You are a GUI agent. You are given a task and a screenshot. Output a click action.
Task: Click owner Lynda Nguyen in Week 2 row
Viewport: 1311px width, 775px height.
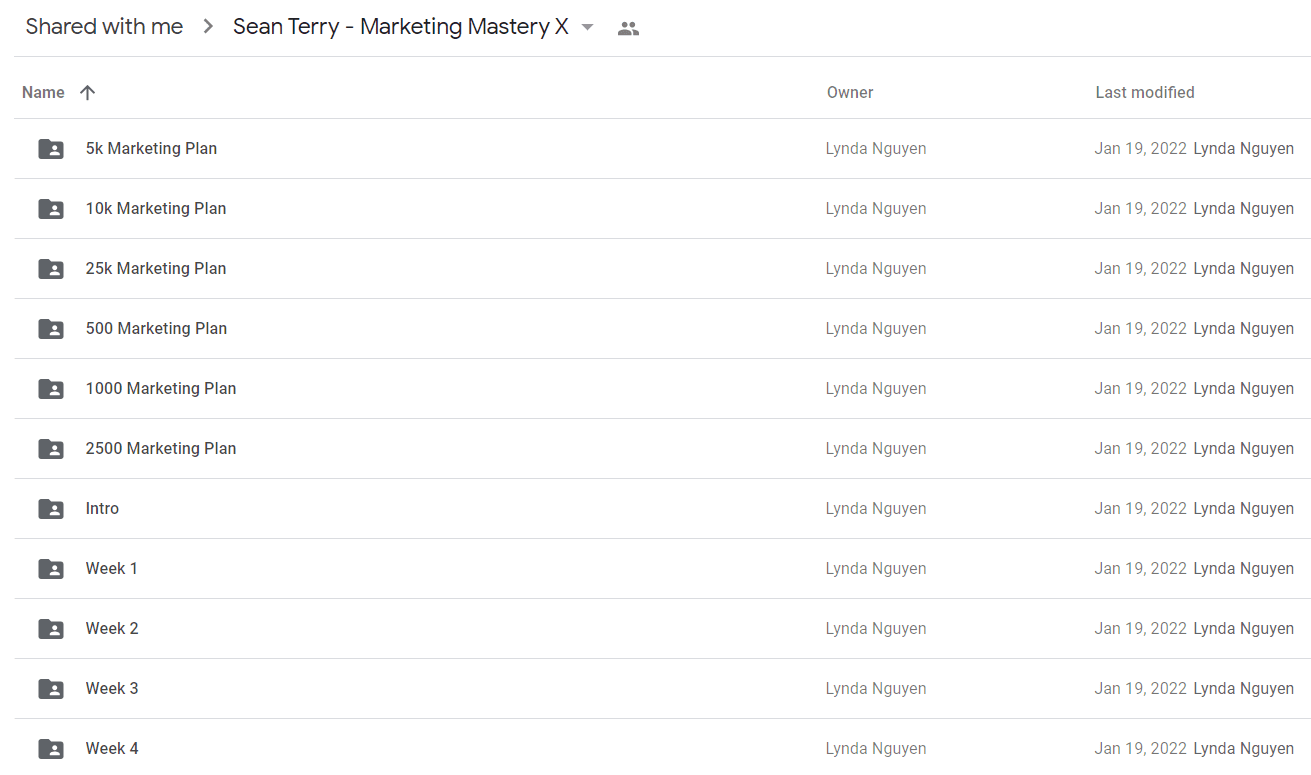(876, 628)
